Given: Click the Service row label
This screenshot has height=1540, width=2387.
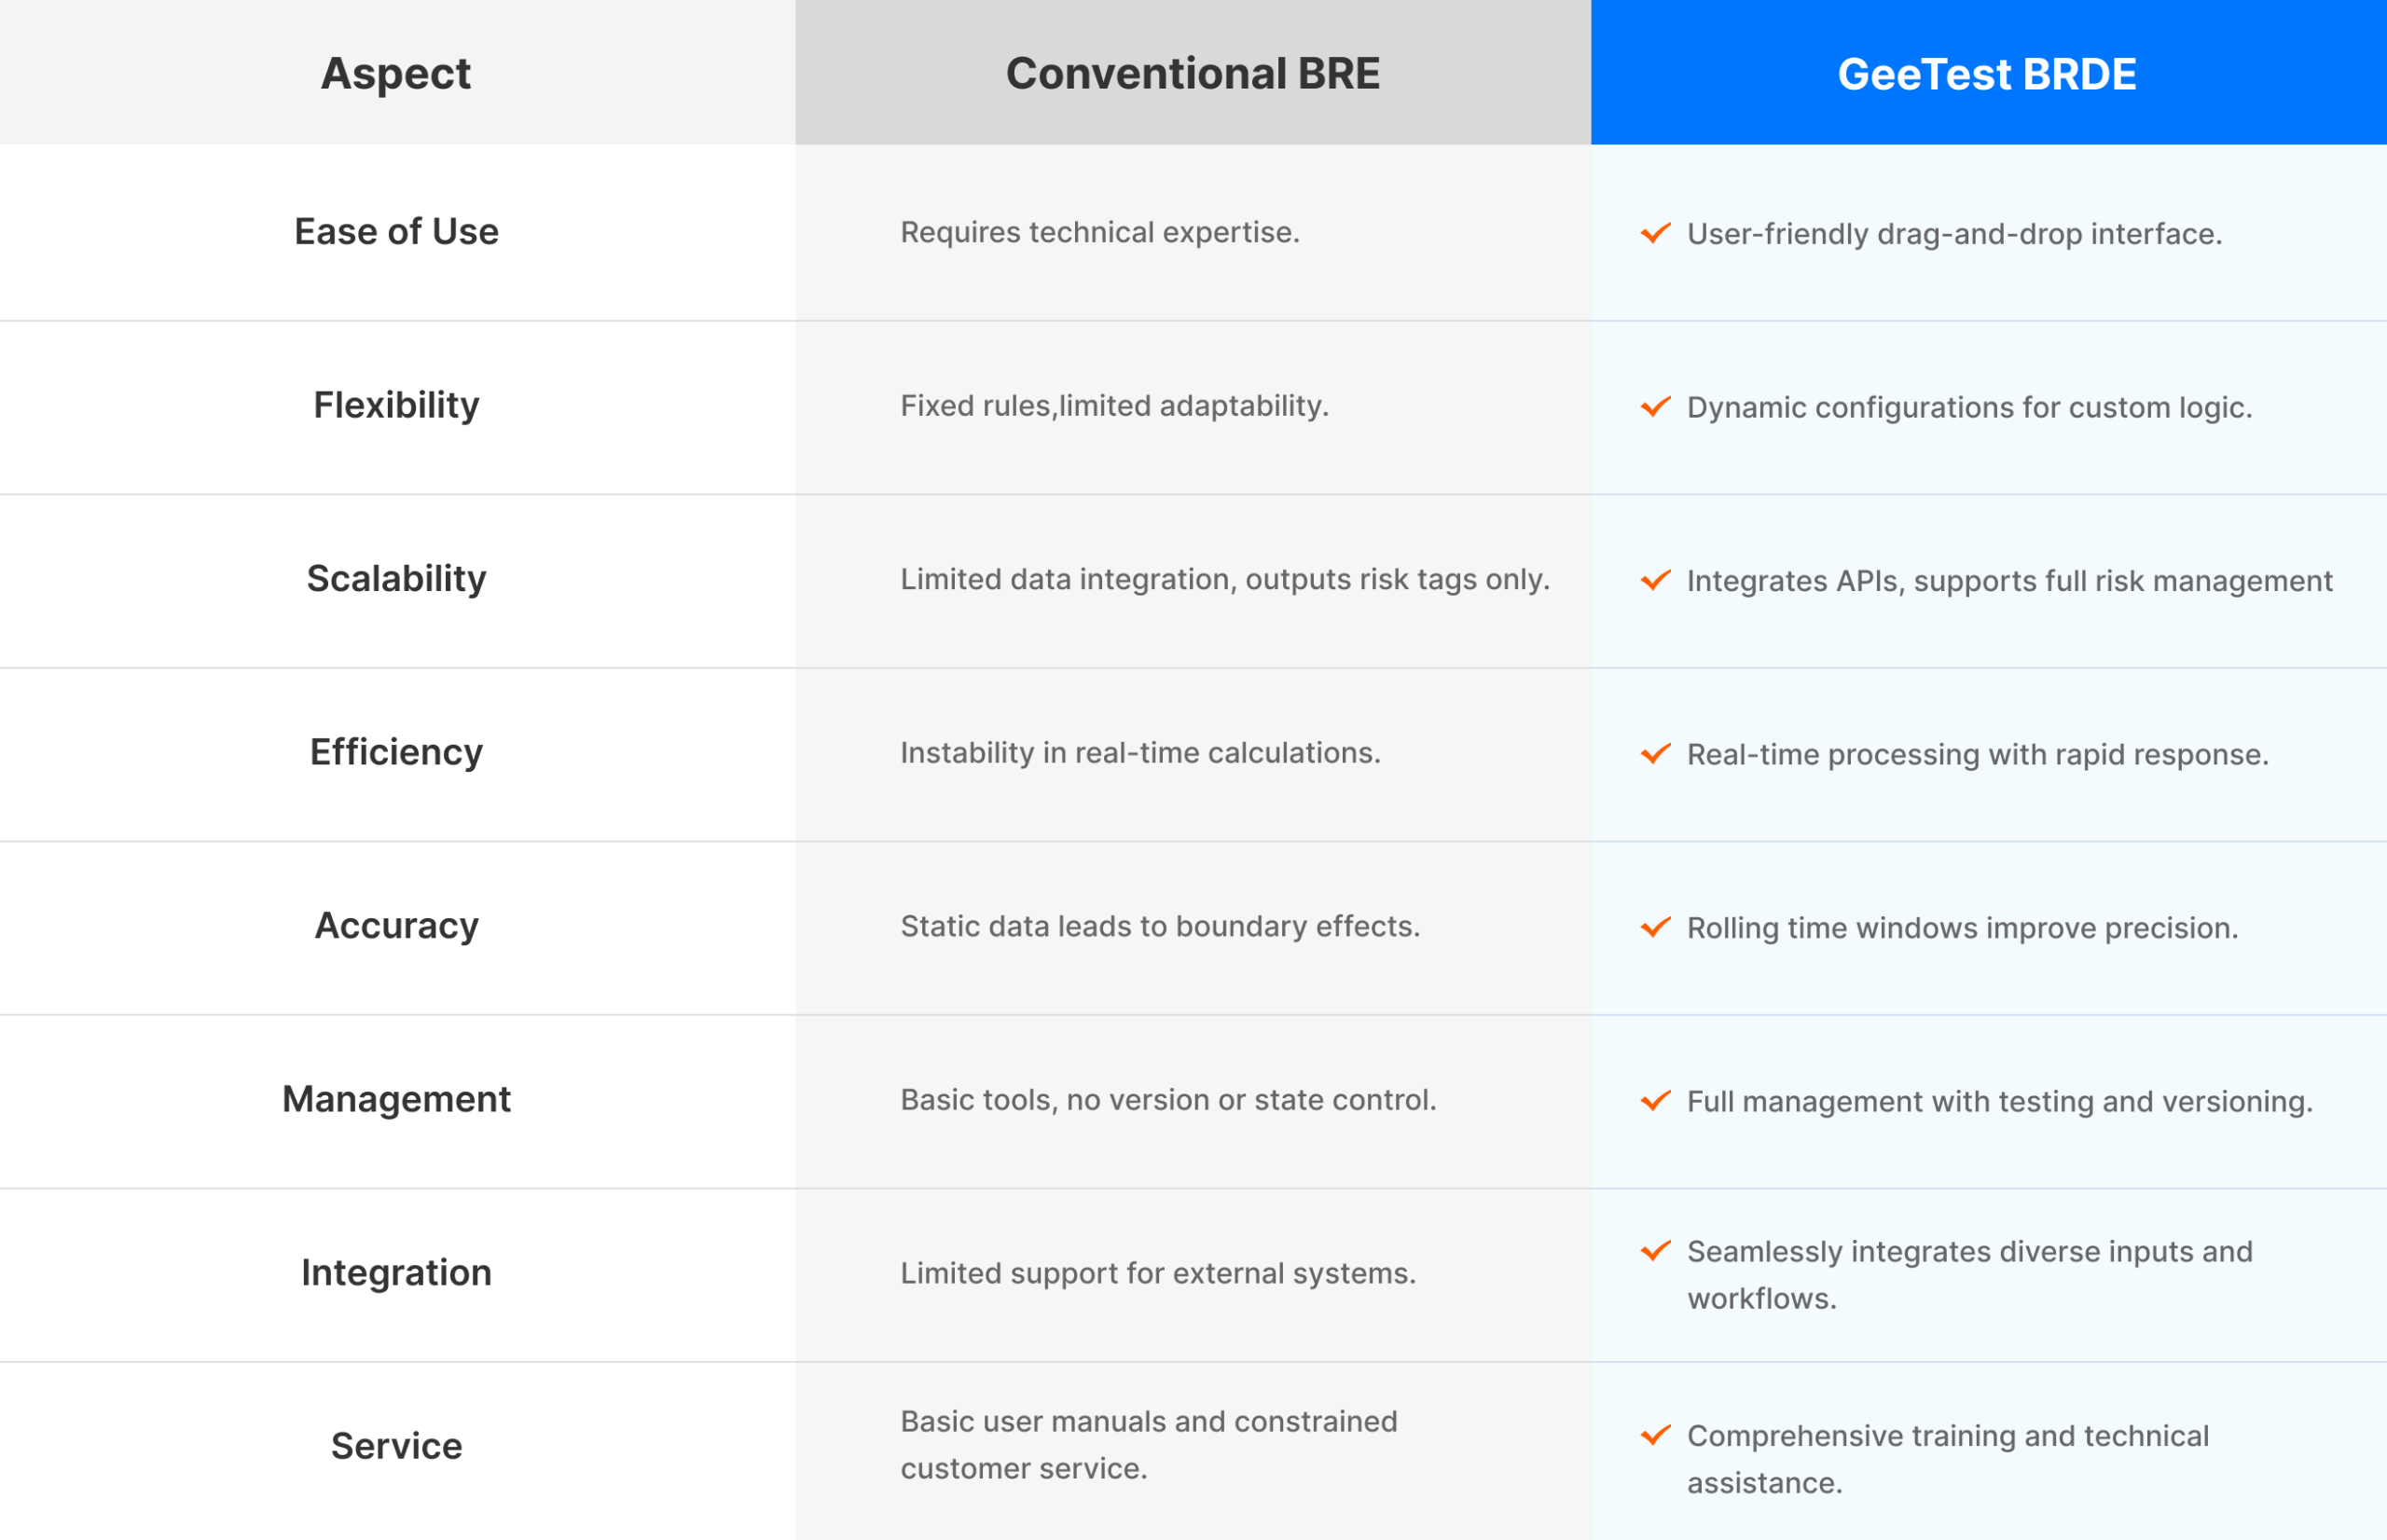Looking at the screenshot, I should tap(396, 1446).
